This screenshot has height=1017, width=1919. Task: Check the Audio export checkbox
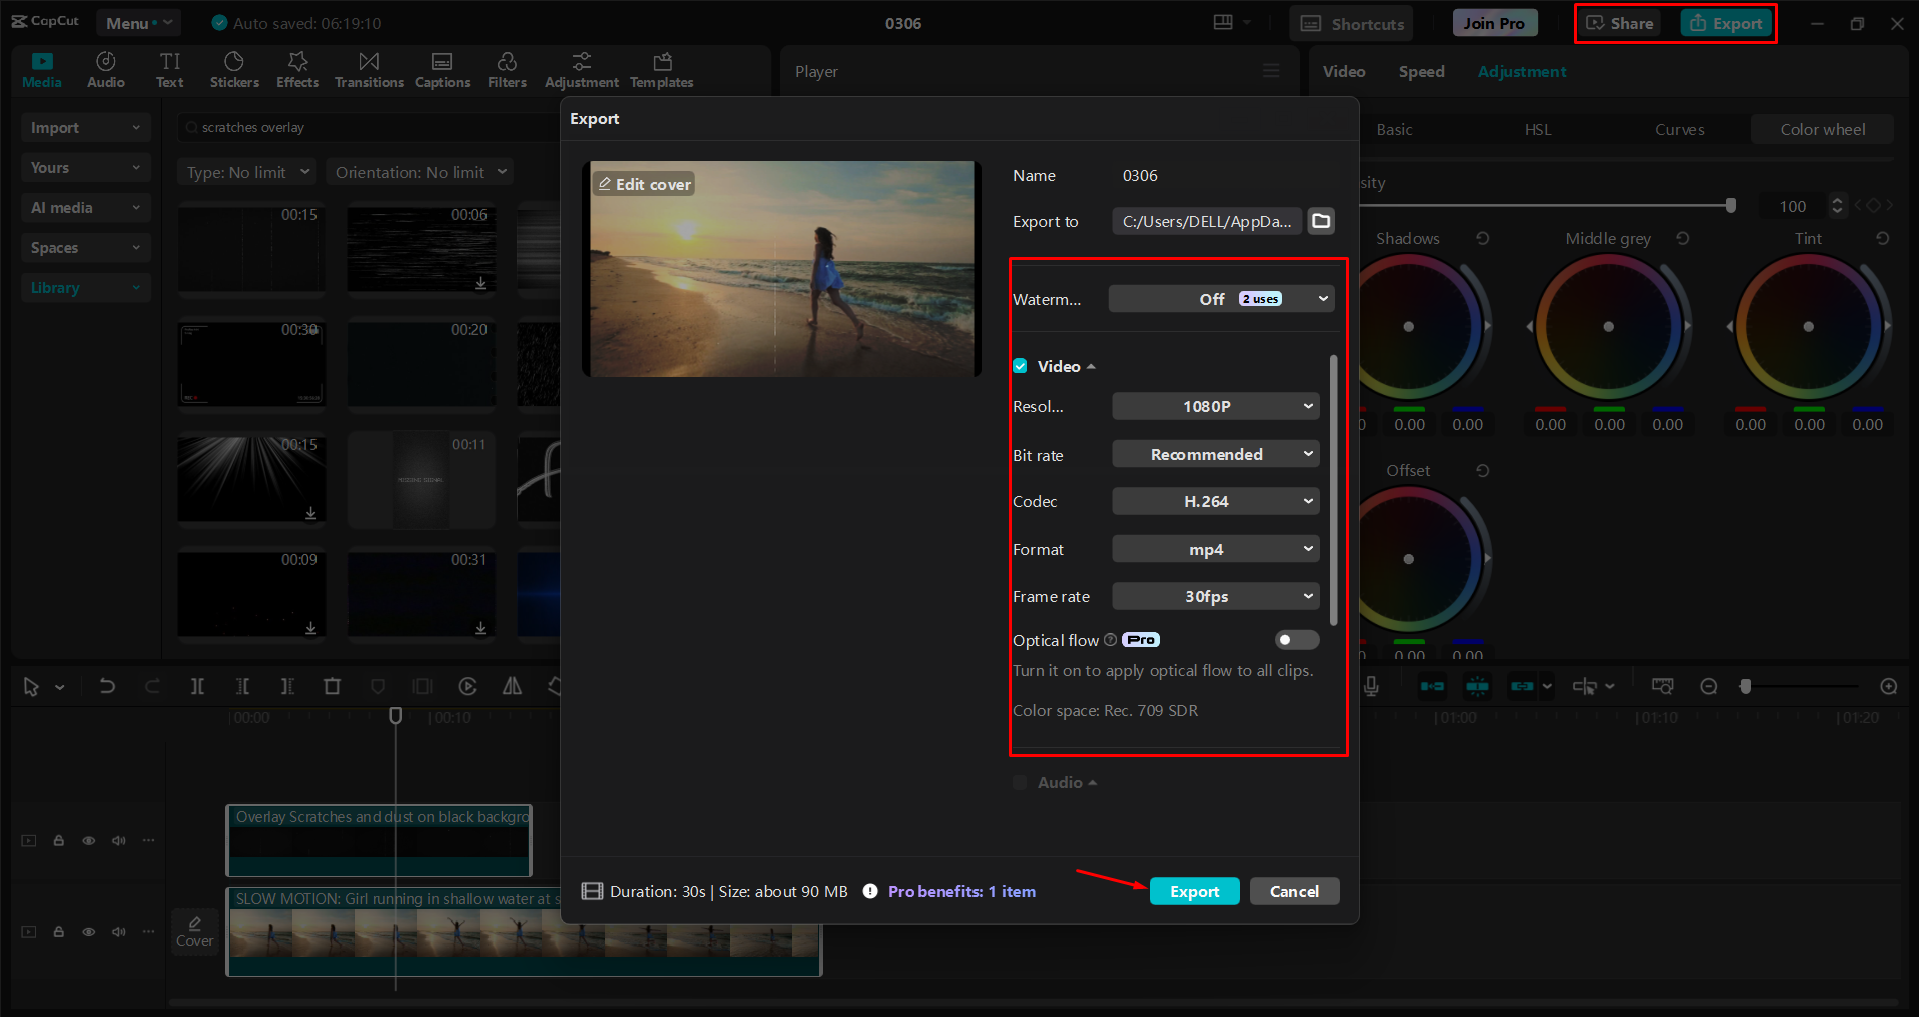point(1020,782)
